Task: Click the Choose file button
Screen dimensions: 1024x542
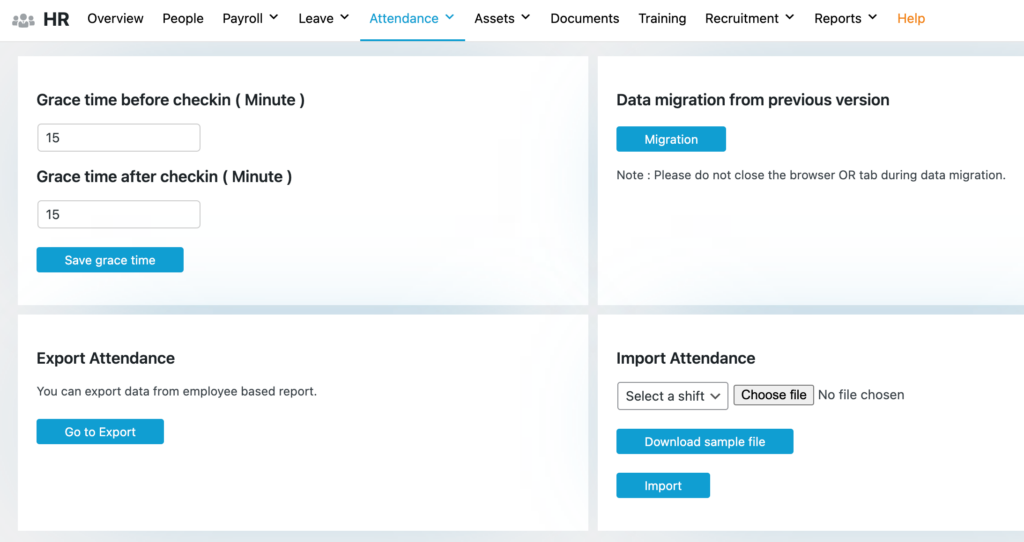Action: [x=773, y=394]
